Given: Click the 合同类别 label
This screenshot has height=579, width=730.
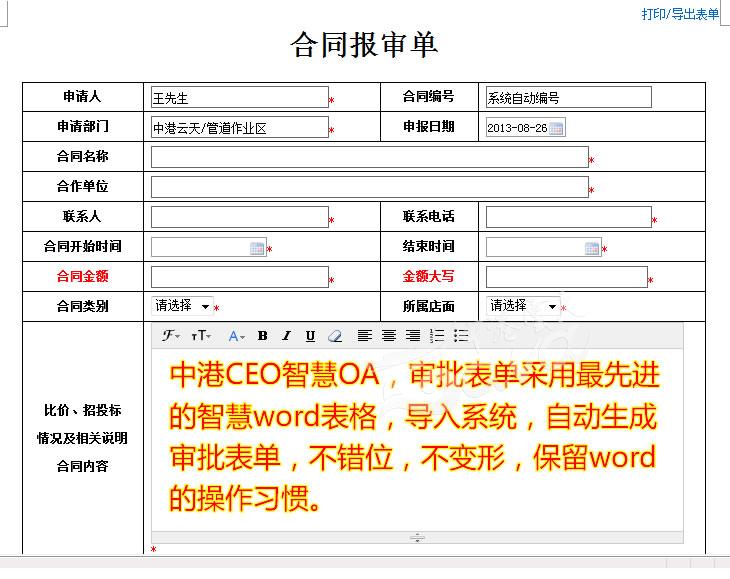Looking at the screenshot, I should point(82,306).
